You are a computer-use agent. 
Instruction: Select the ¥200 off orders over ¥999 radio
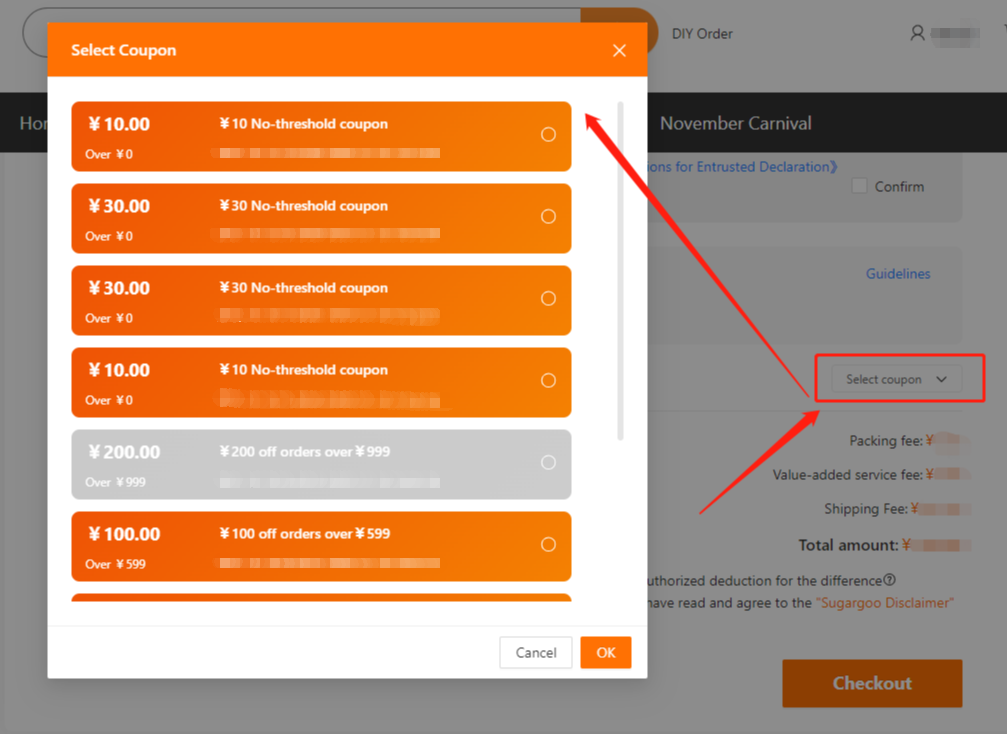tap(548, 462)
